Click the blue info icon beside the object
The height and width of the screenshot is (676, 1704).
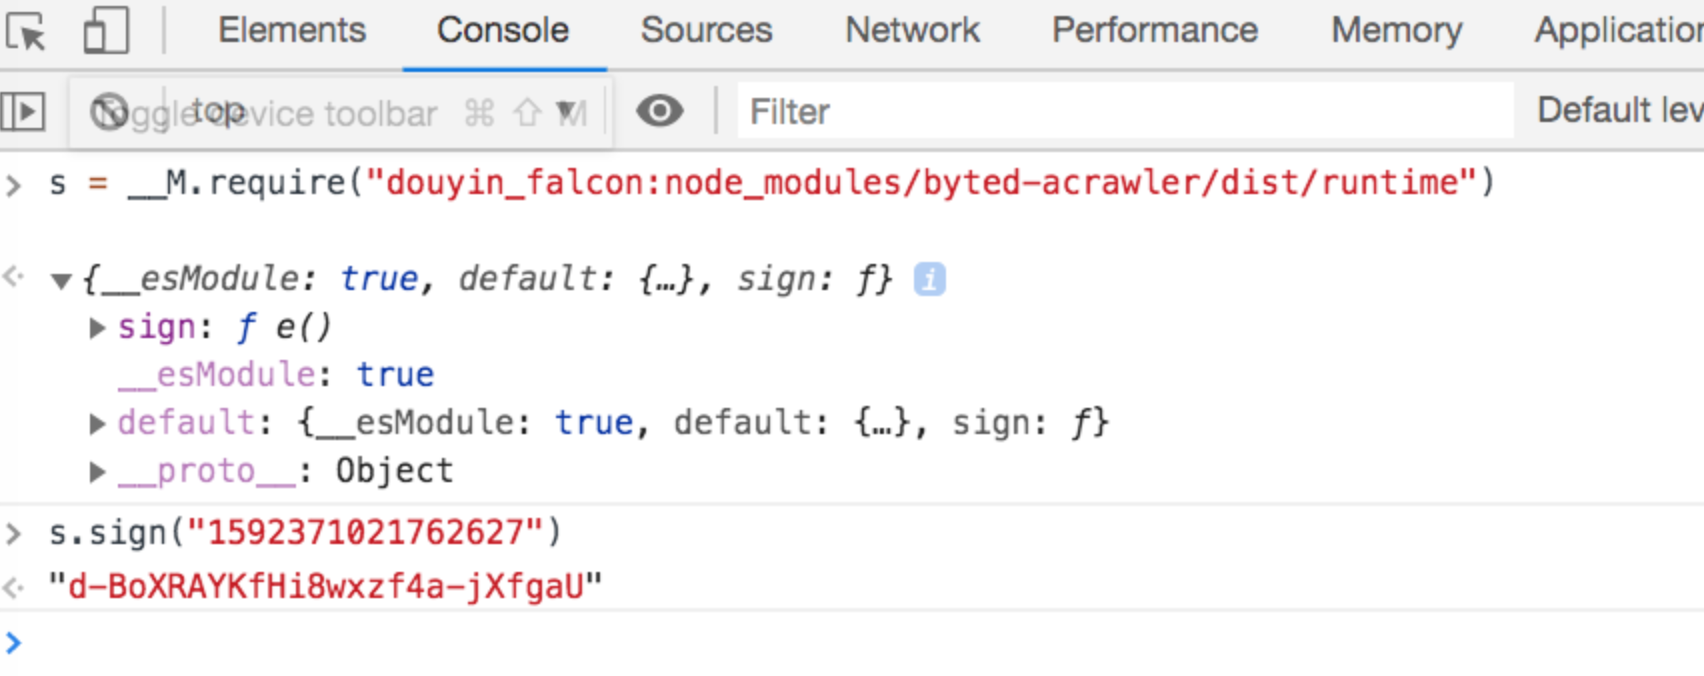(929, 279)
